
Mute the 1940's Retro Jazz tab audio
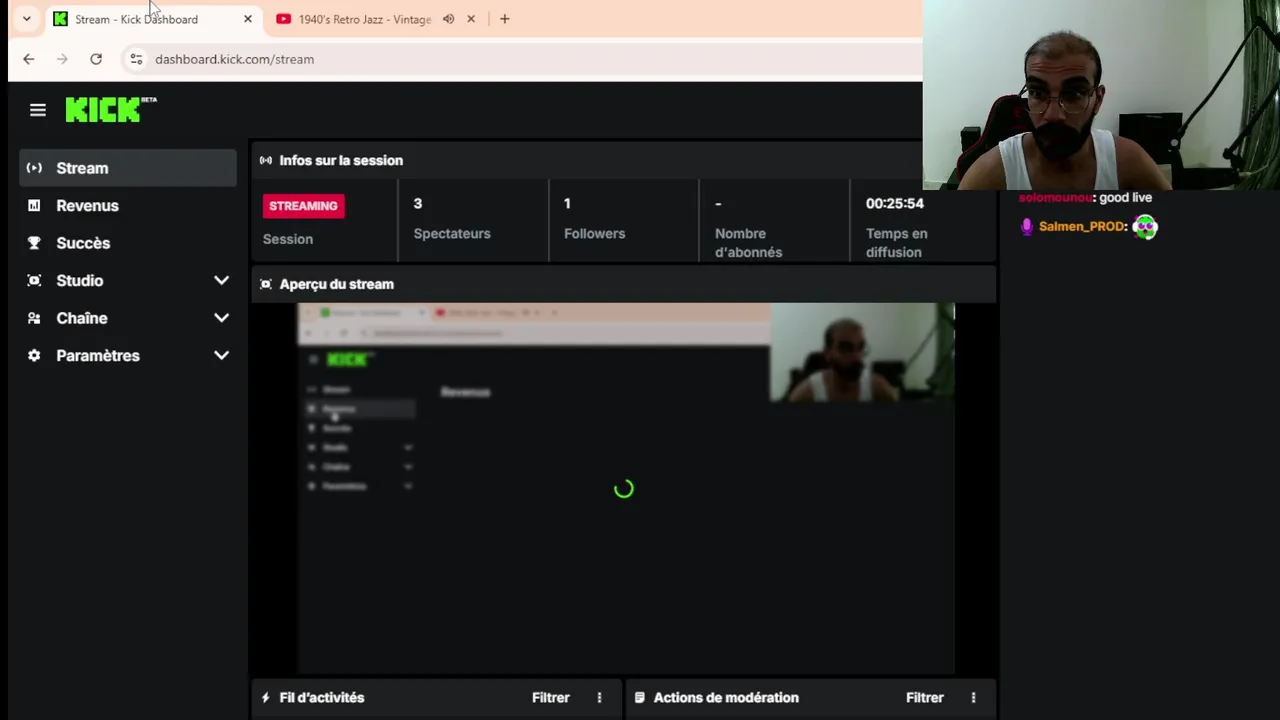(449, 19)
